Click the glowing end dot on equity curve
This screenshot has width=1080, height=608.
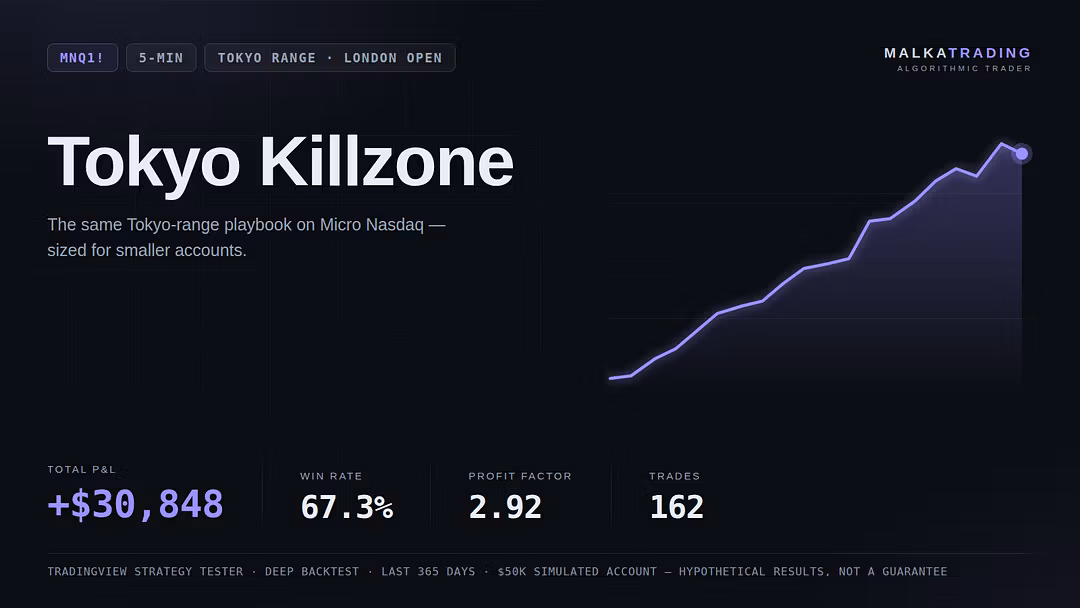click(x=1021, y=154)
